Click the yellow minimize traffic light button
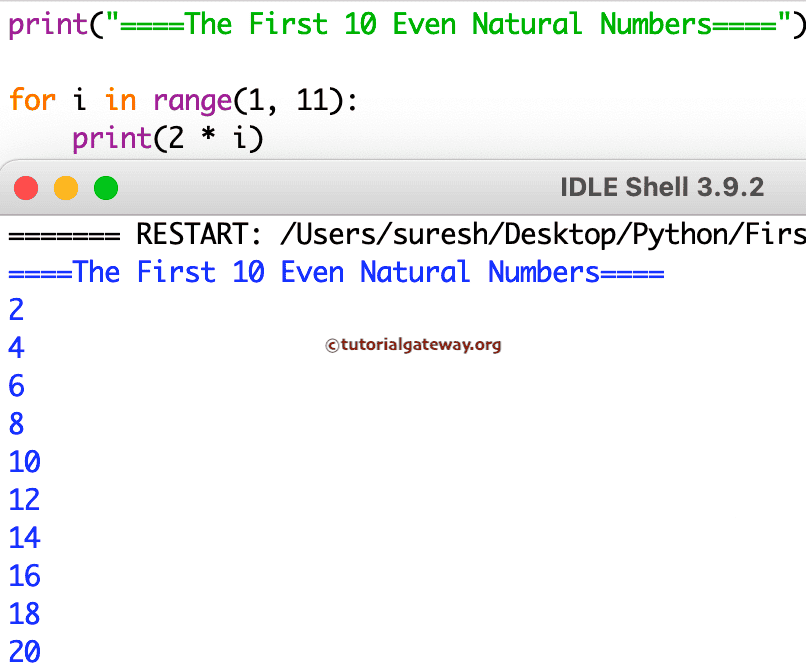Viewport: 806px width, 668px height. [x=65, y=187]
